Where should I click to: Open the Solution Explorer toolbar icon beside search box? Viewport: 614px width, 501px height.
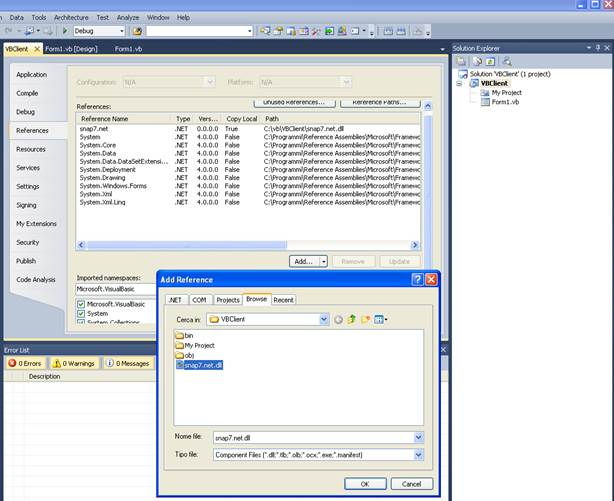(265, 31)
